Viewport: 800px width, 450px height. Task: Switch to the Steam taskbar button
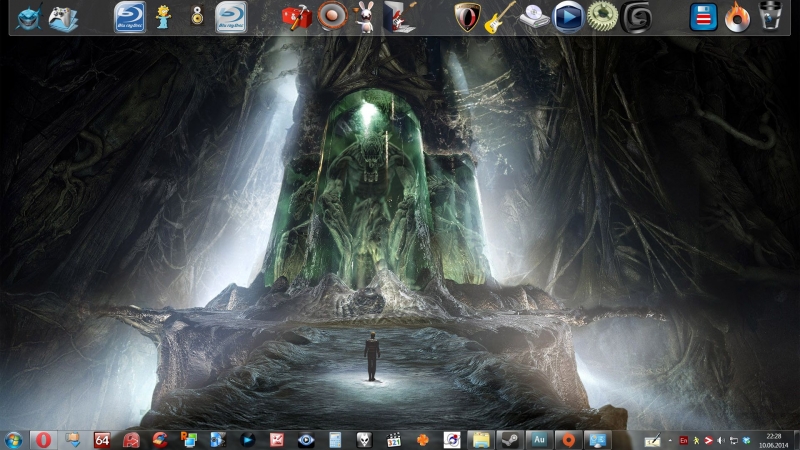510,440
